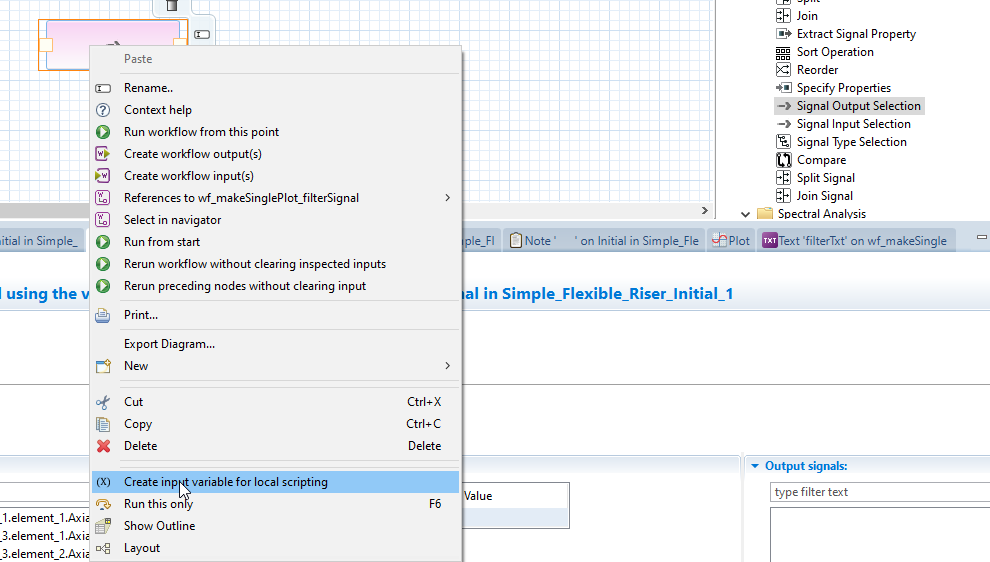
Task: Click the Reorder icon in palette
Action: [x=784, y=70]
